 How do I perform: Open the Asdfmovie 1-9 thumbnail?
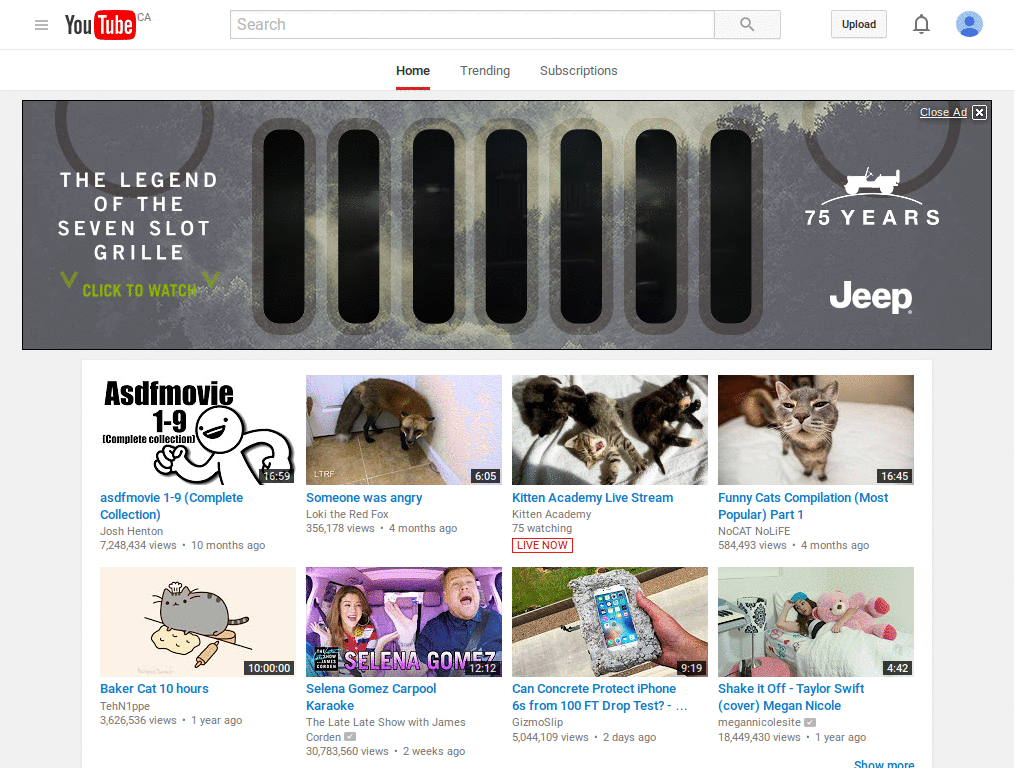198,430
